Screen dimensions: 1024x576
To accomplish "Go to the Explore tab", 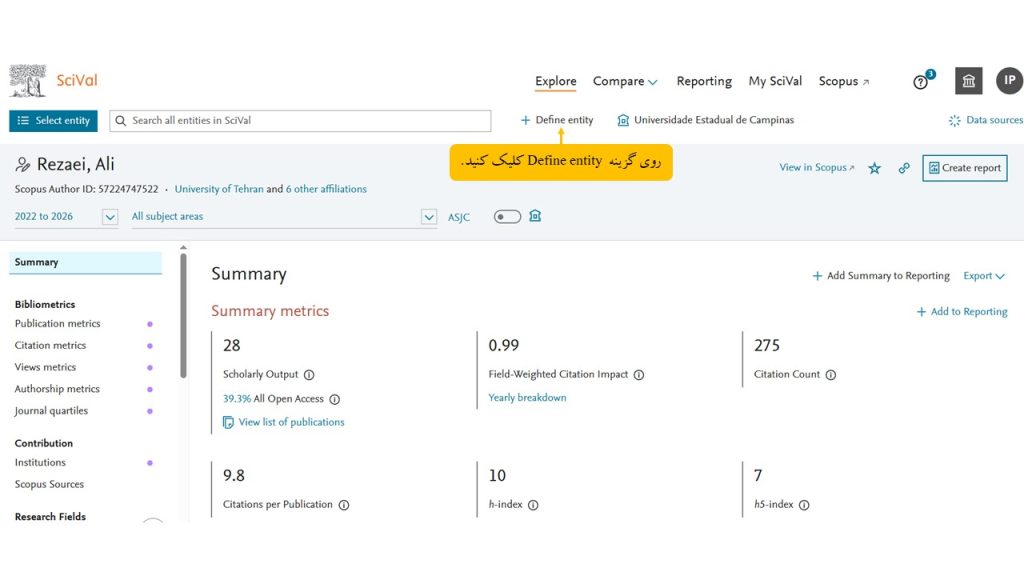I will 556,81.
